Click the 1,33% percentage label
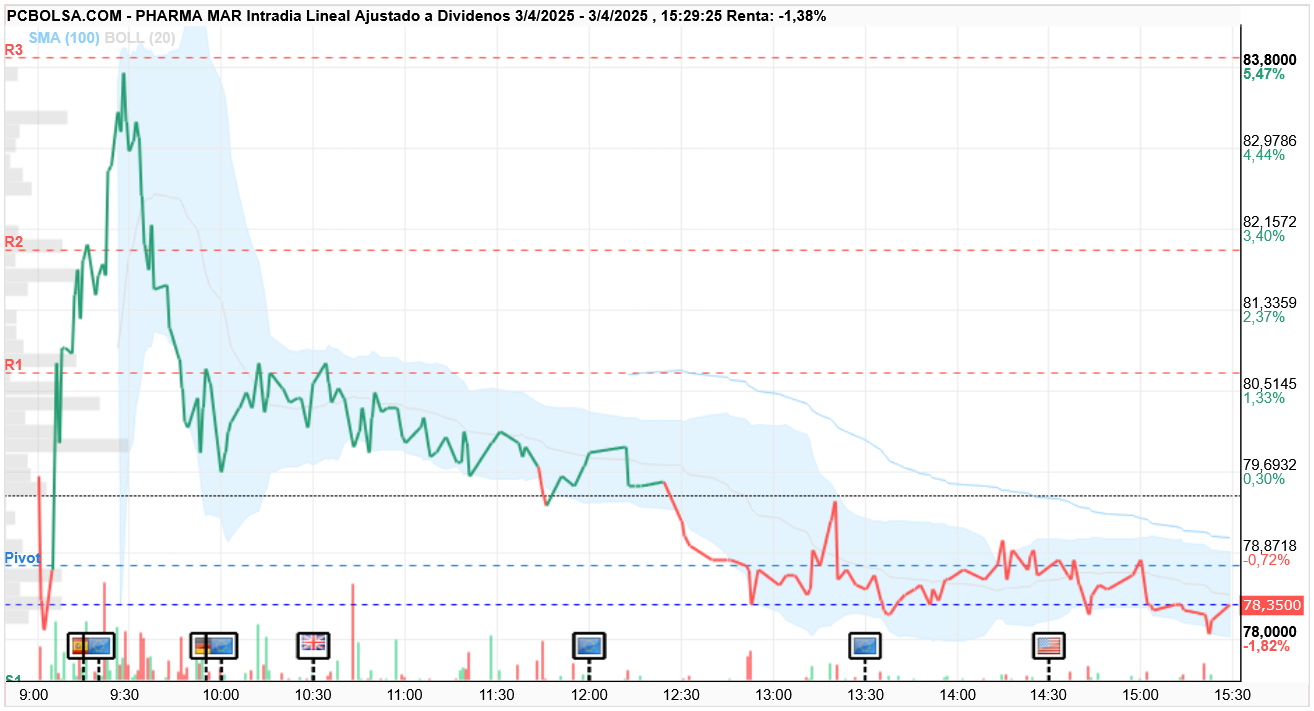This screenshot has width=1314, height=711. 1264,398
